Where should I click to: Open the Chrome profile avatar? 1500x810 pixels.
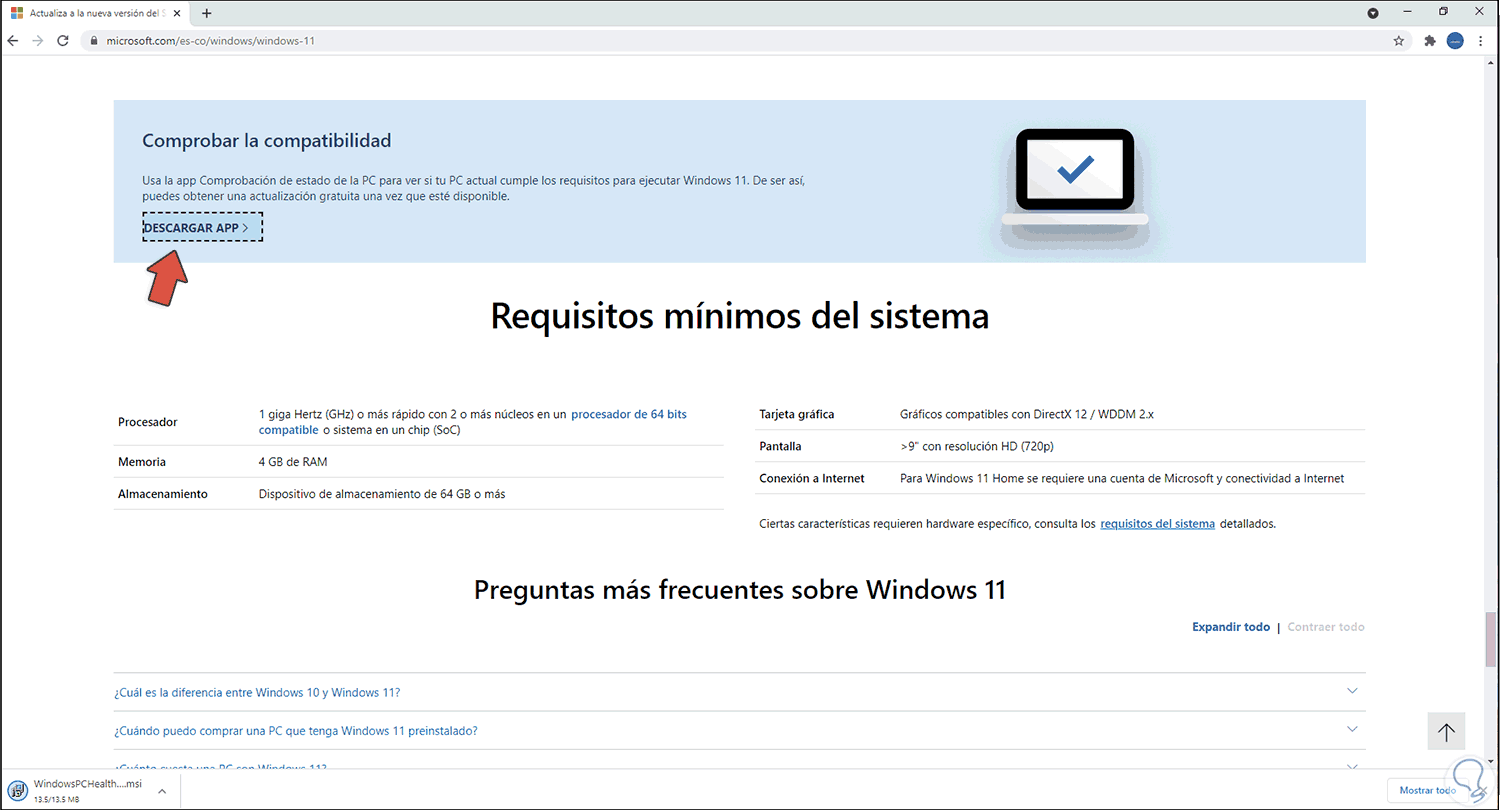pyautogui.click(x=1455, y=41)
